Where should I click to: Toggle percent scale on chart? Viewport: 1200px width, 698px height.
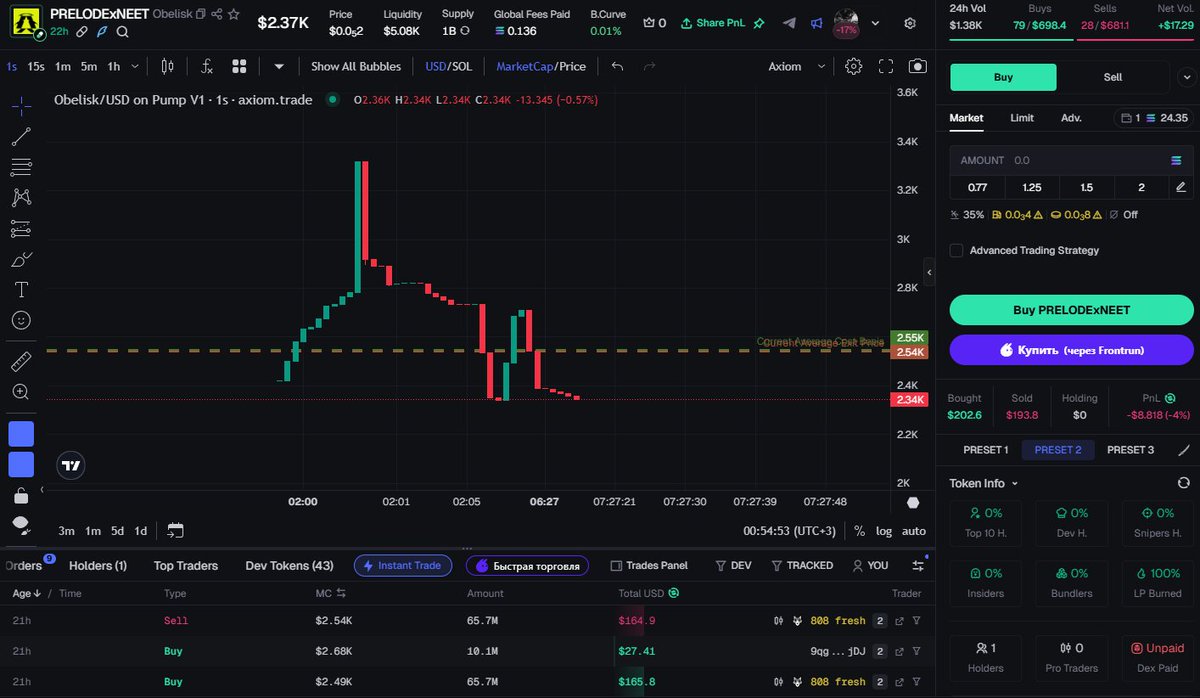(859, 531)
